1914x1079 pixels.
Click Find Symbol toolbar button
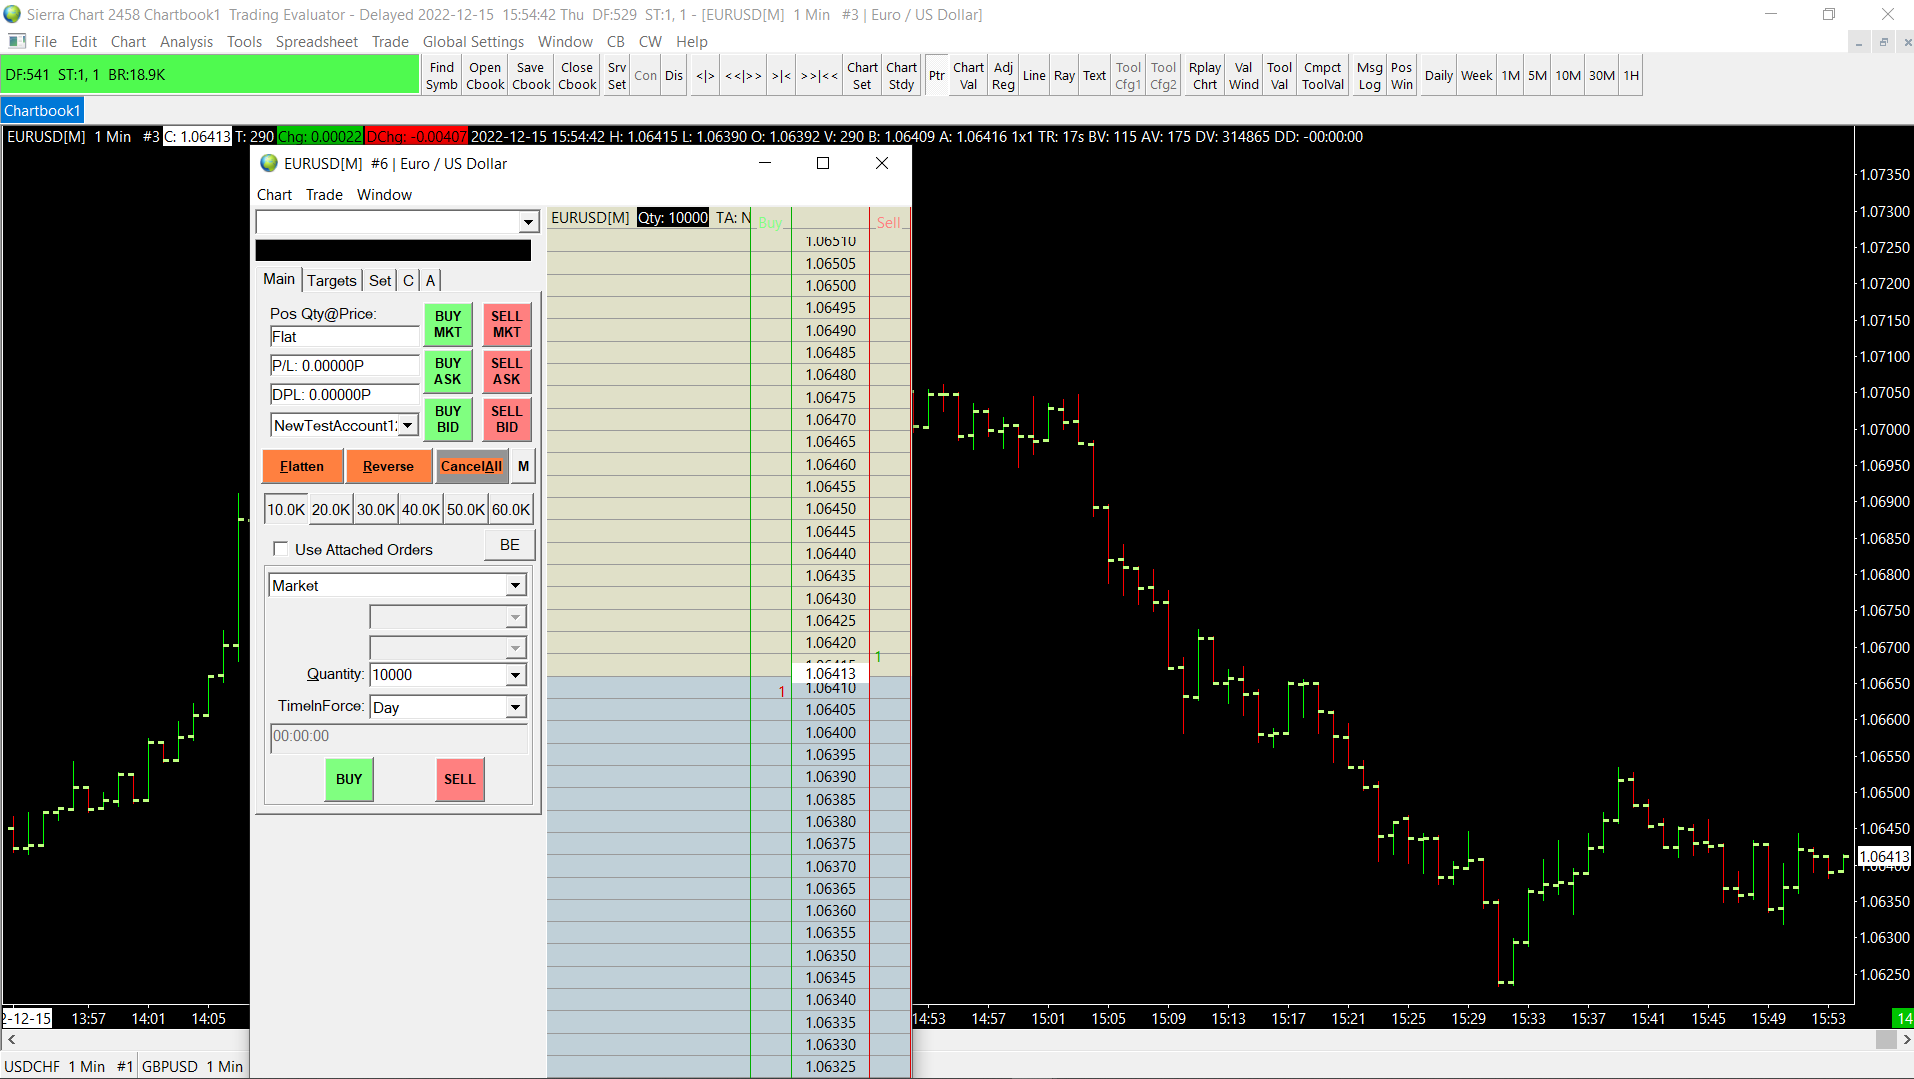[x=441, y=76]
